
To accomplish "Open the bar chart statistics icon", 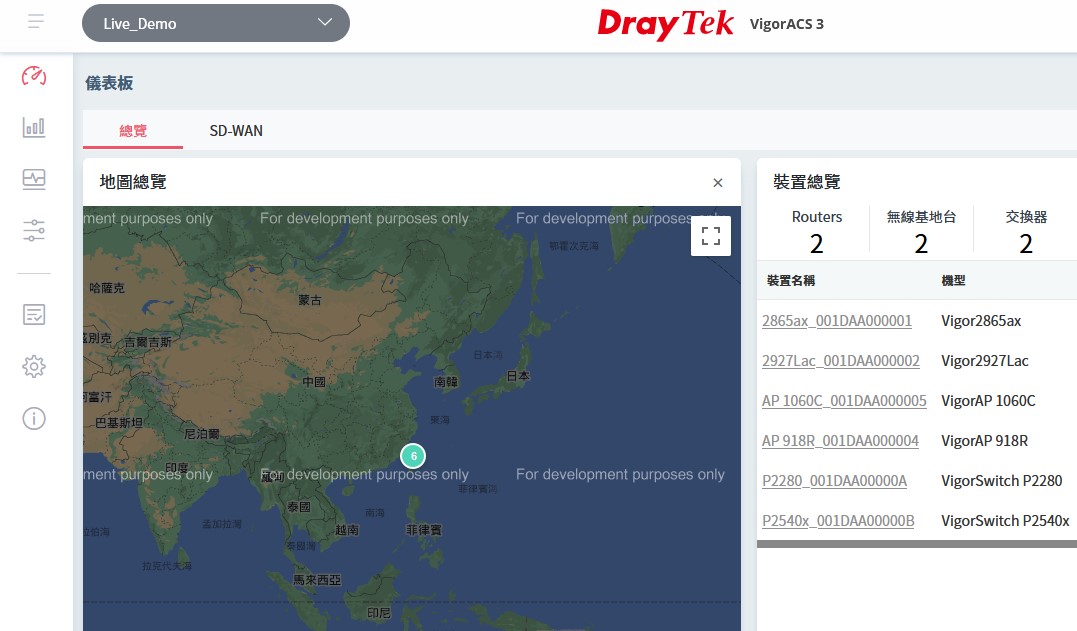I will pyautogui.click(x=34, y=127).
